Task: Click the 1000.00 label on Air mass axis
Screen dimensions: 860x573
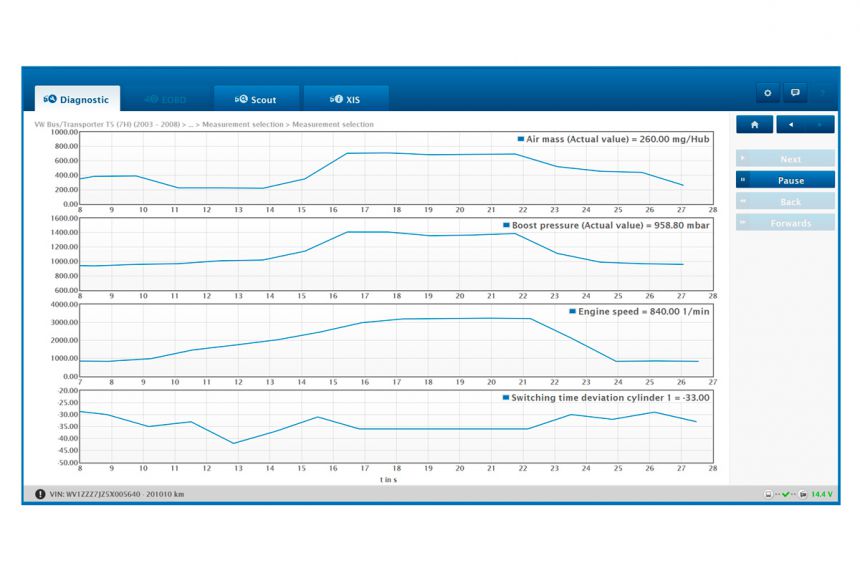Action: [64, 132]
